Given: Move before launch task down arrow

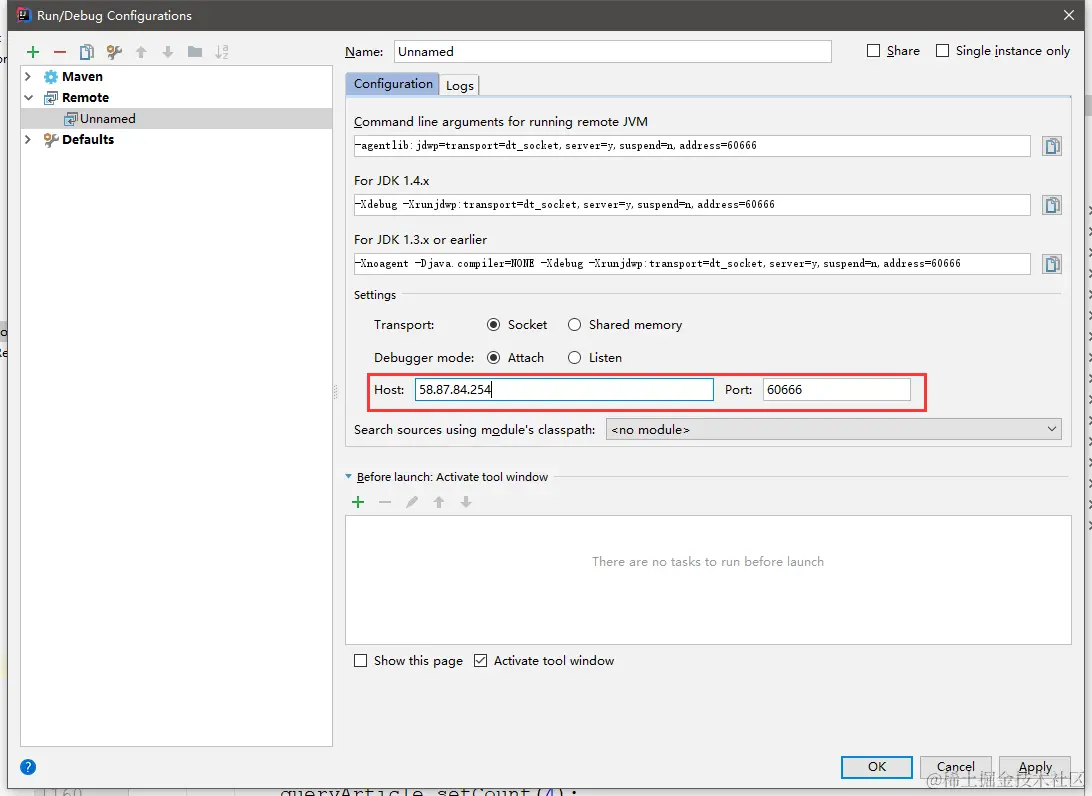Looking at the screenshot, I should [x=466, y=502].
